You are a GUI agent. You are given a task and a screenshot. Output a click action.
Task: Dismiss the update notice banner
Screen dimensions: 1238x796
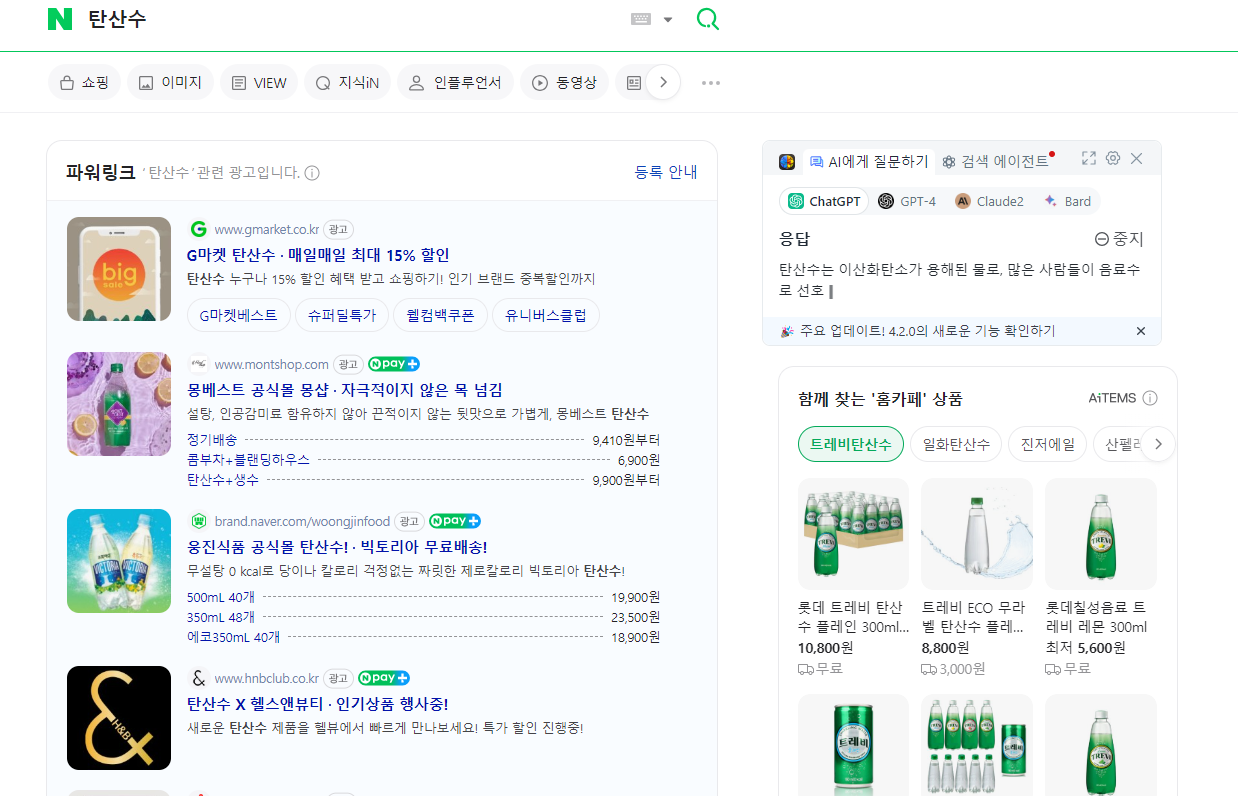(x=1141, y=331)
